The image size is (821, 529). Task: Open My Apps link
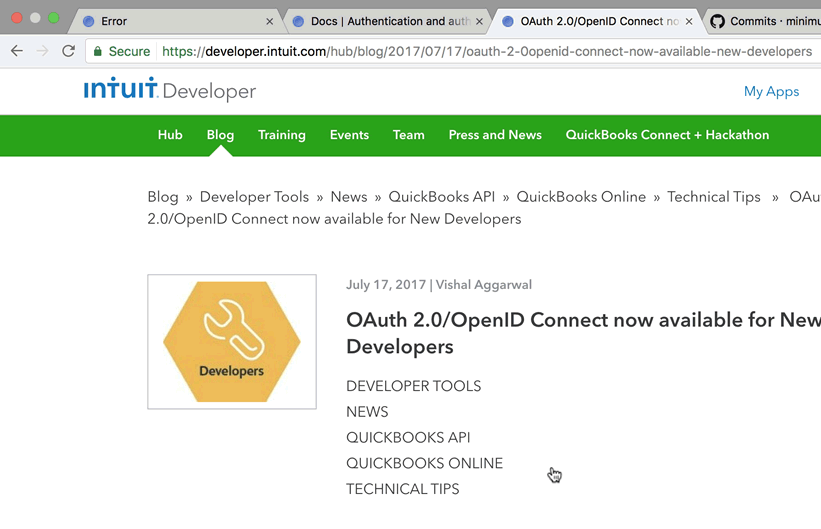771,91
